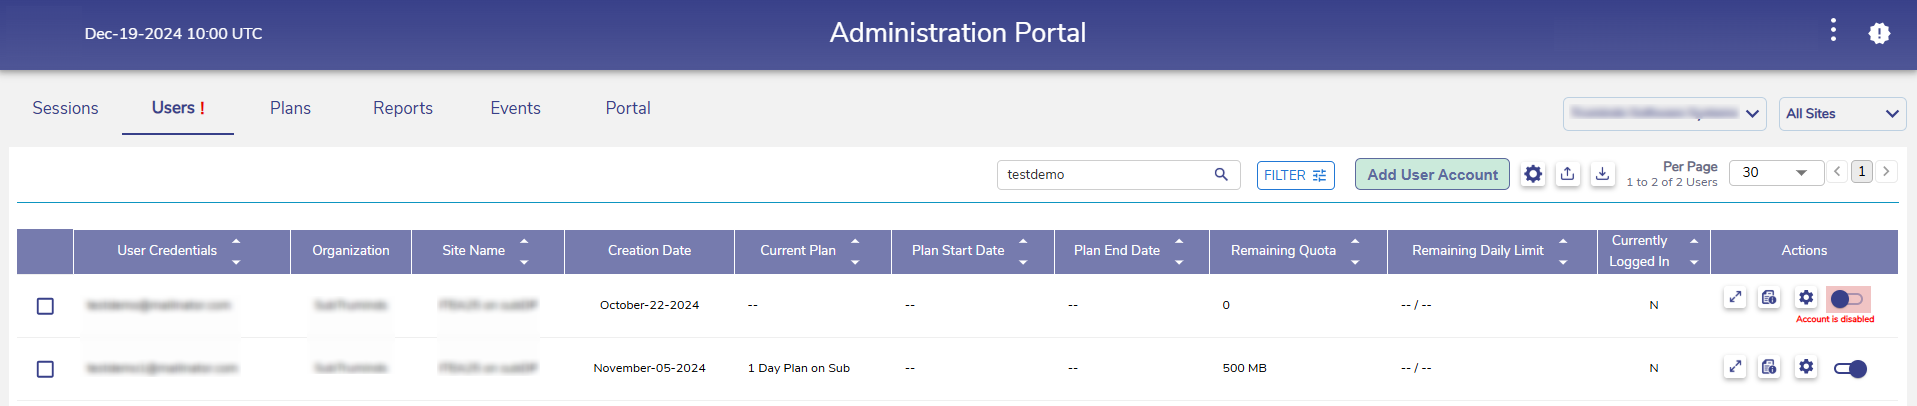Open the alert icon in the header

1879,33
